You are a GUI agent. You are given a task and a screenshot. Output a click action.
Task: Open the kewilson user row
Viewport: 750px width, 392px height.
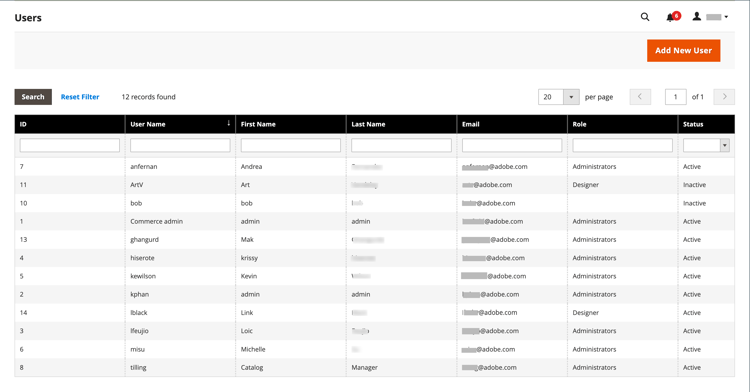[375, 276]
